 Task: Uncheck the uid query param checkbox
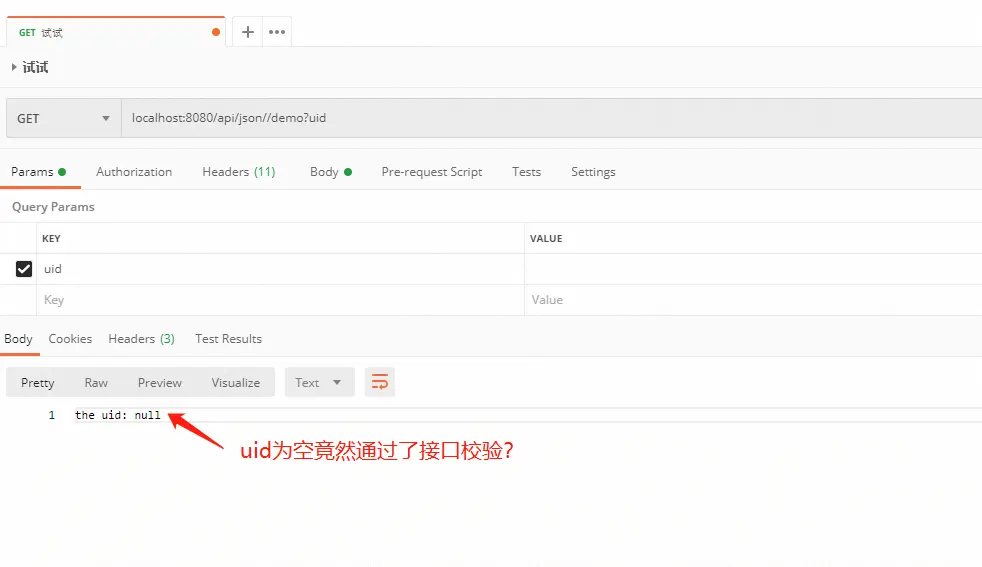[24, 269]
